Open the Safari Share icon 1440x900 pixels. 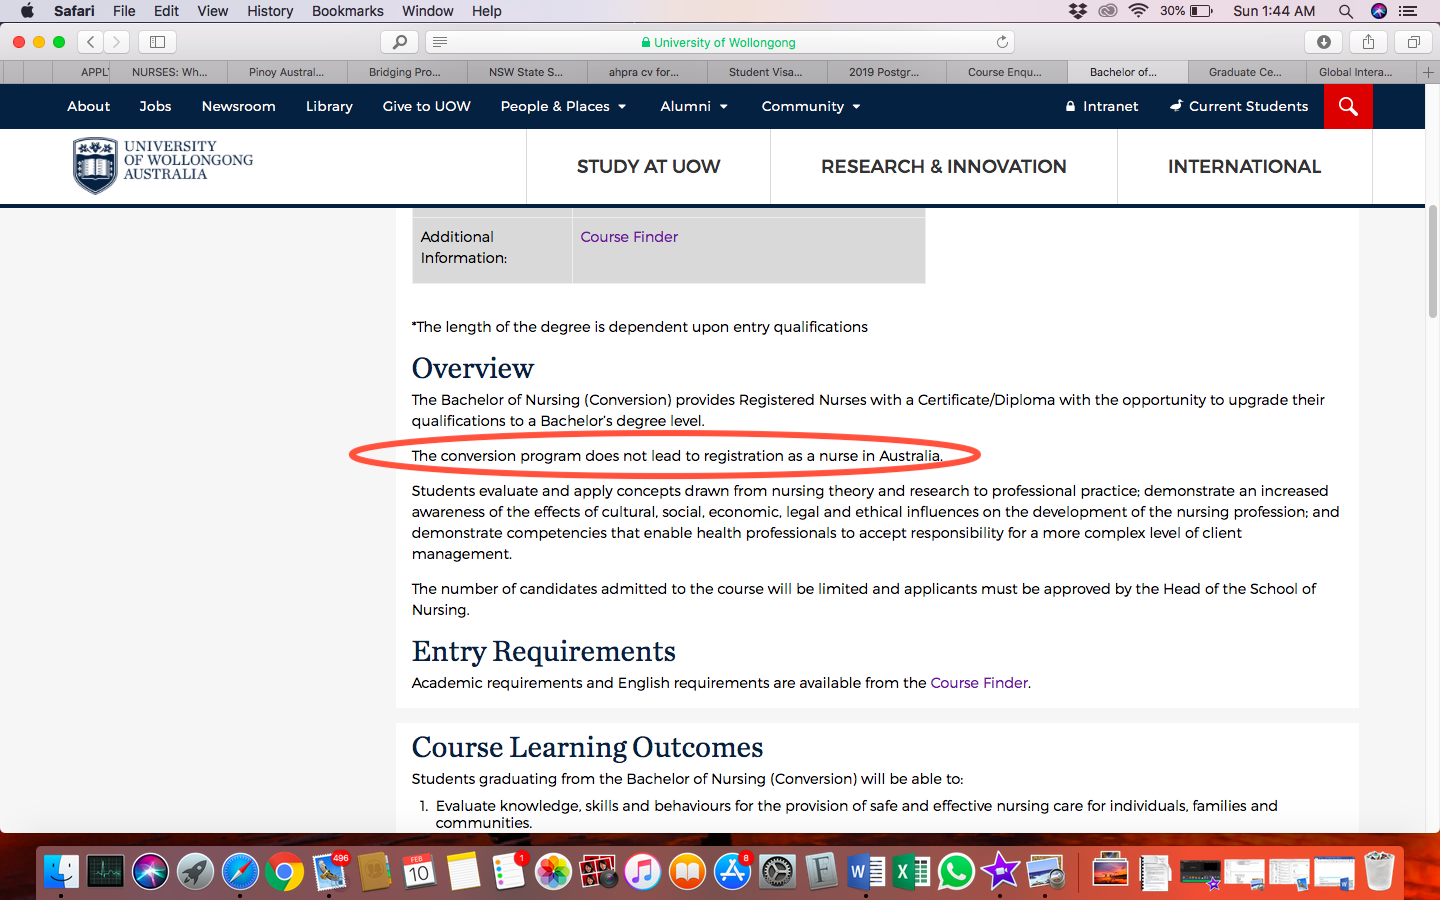pyautogui.click(x=1368, y=42)
